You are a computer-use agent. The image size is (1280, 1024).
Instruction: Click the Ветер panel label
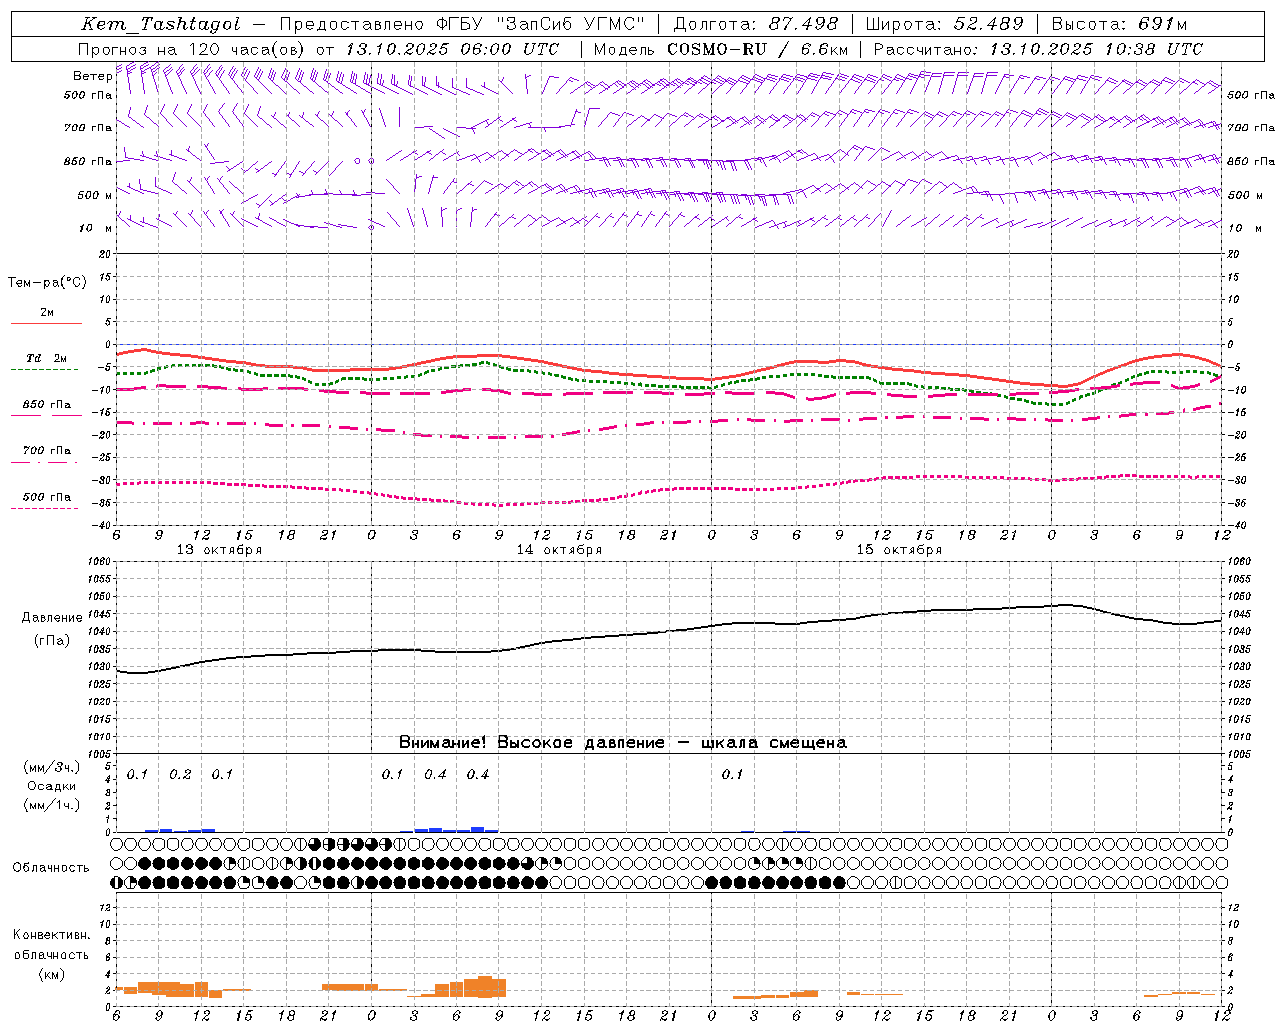tap(92, 76)
